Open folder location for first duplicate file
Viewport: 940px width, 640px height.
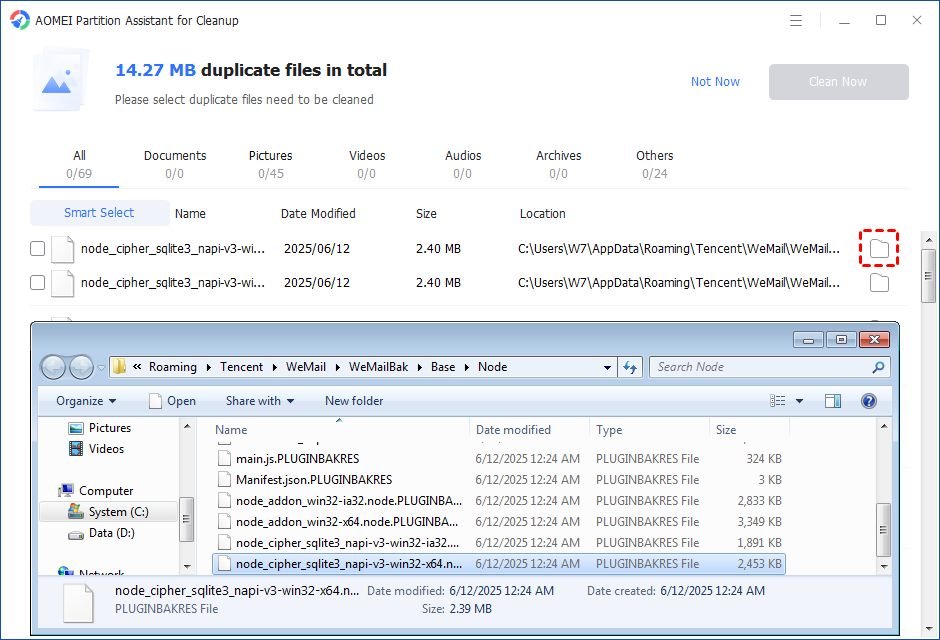(x=879, y=248)
